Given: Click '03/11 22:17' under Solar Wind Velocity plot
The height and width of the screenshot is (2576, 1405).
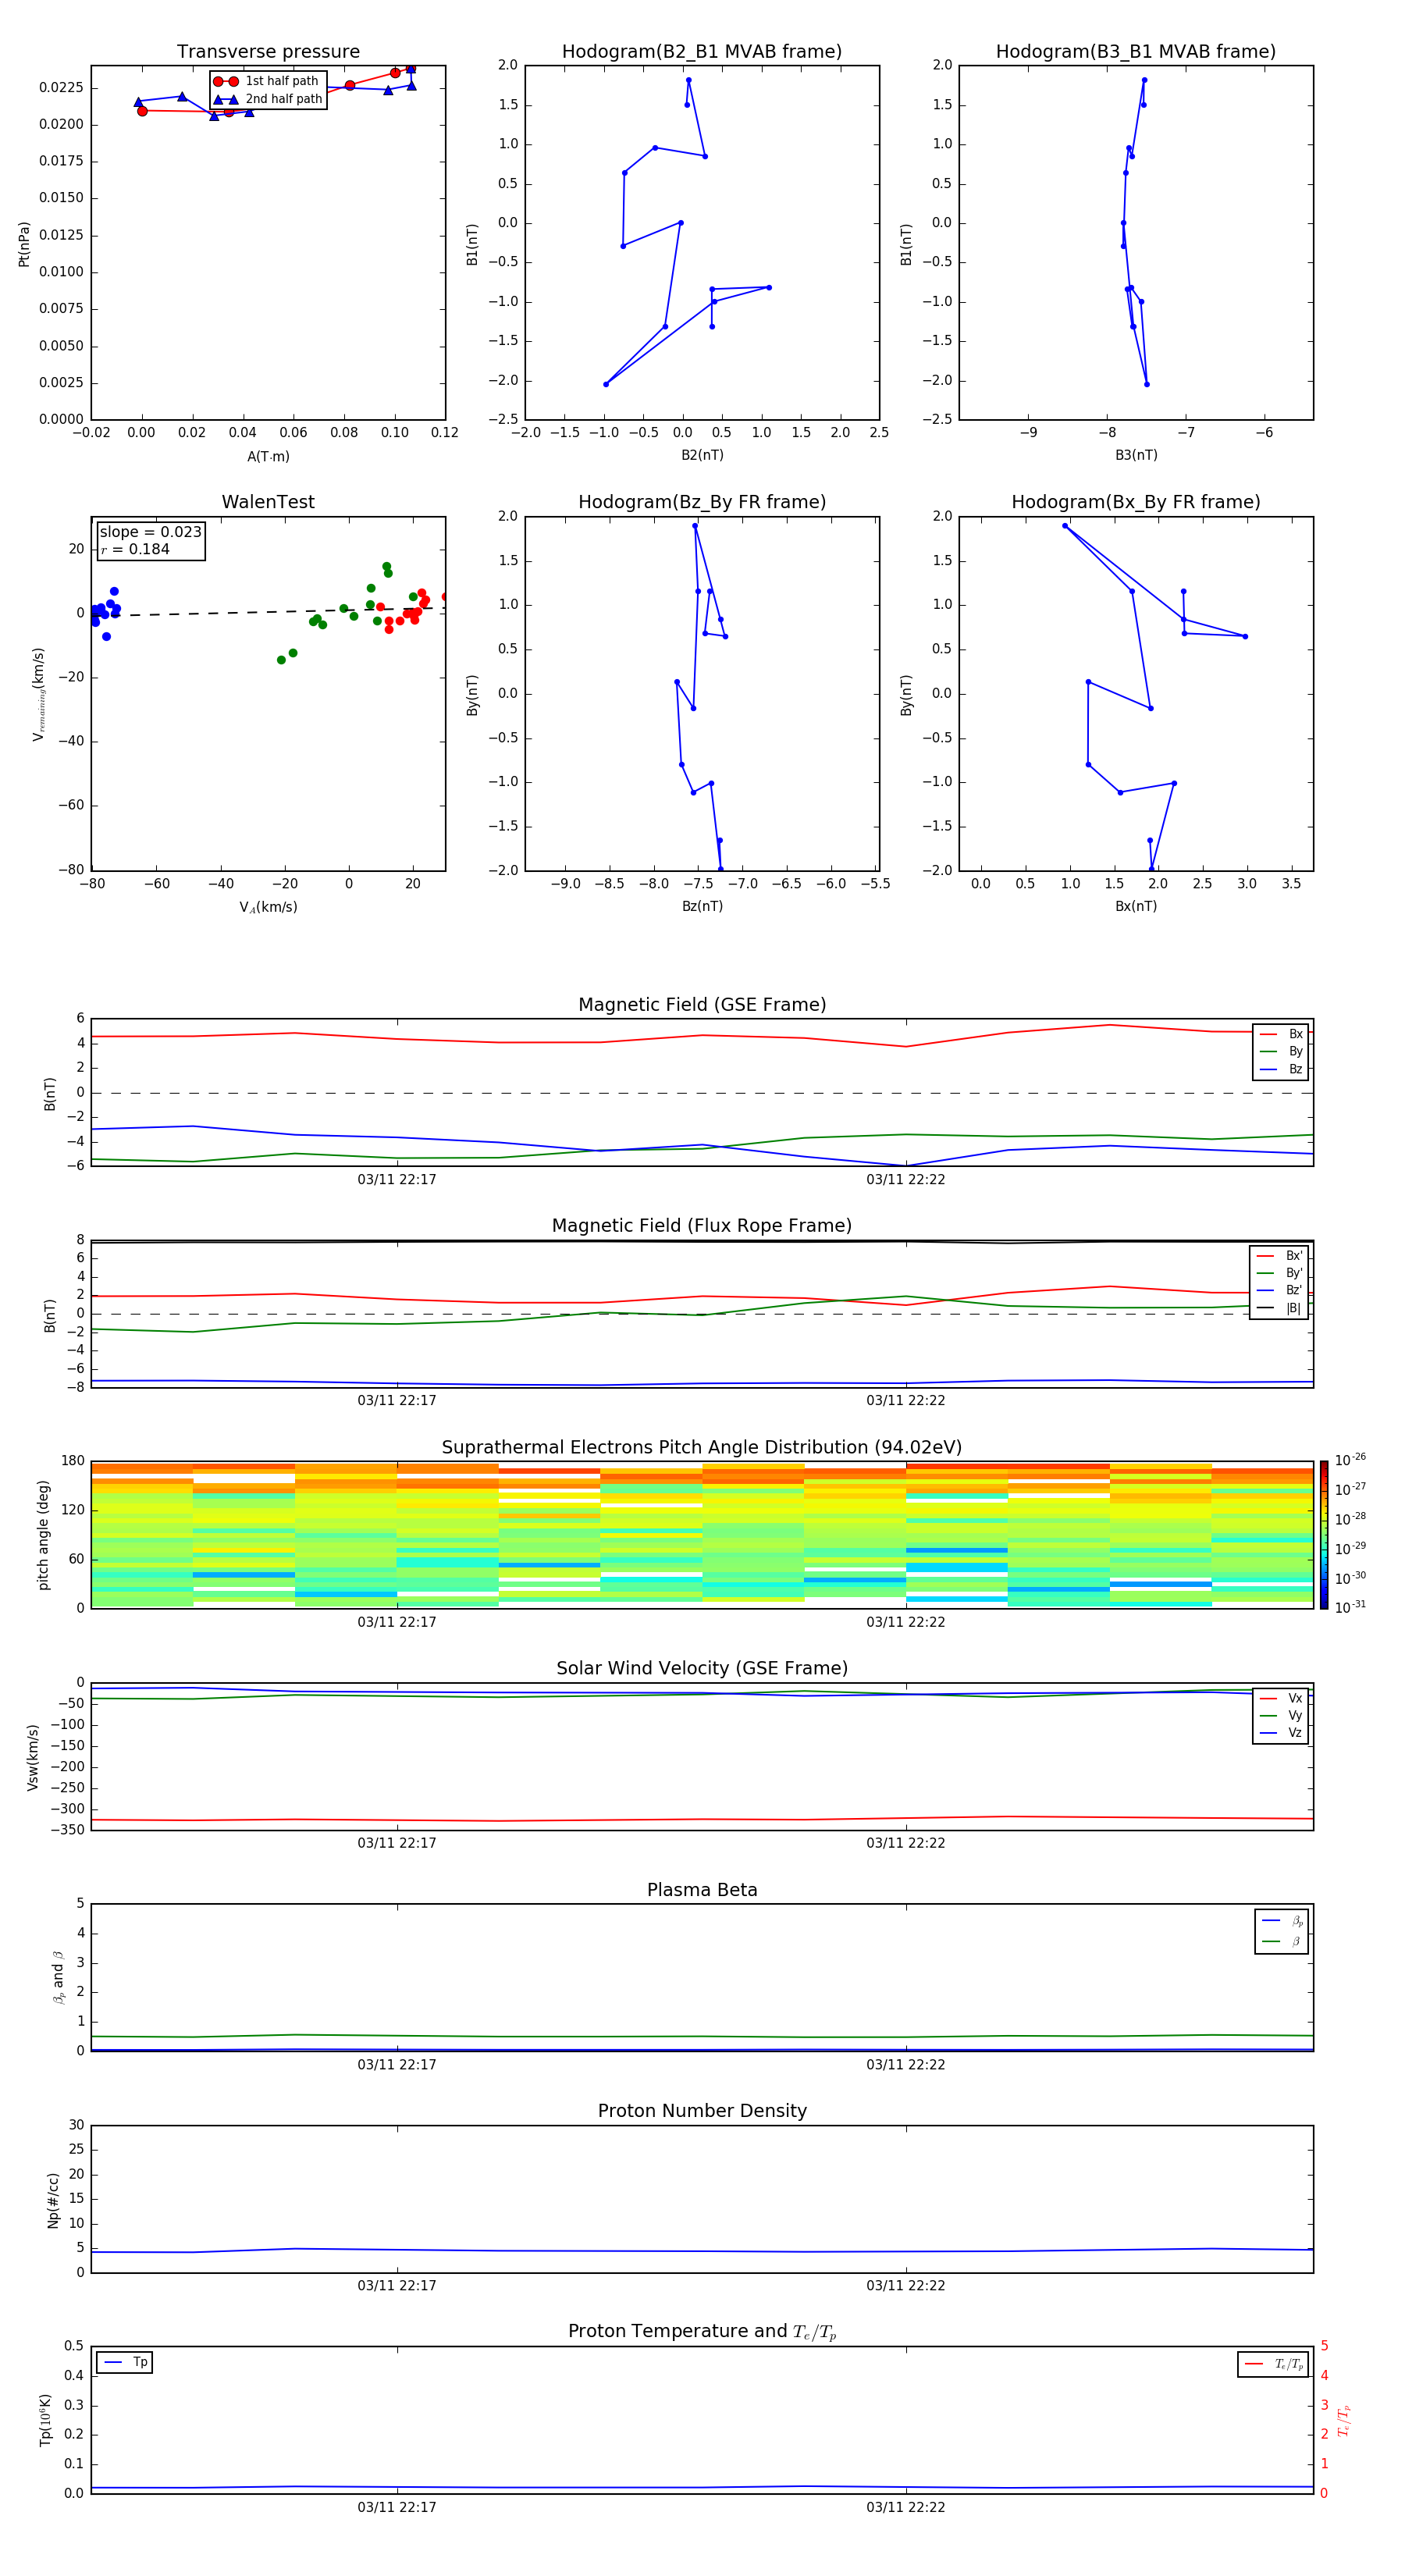Looking at the screenshot, I should (x=397, y=1844).
